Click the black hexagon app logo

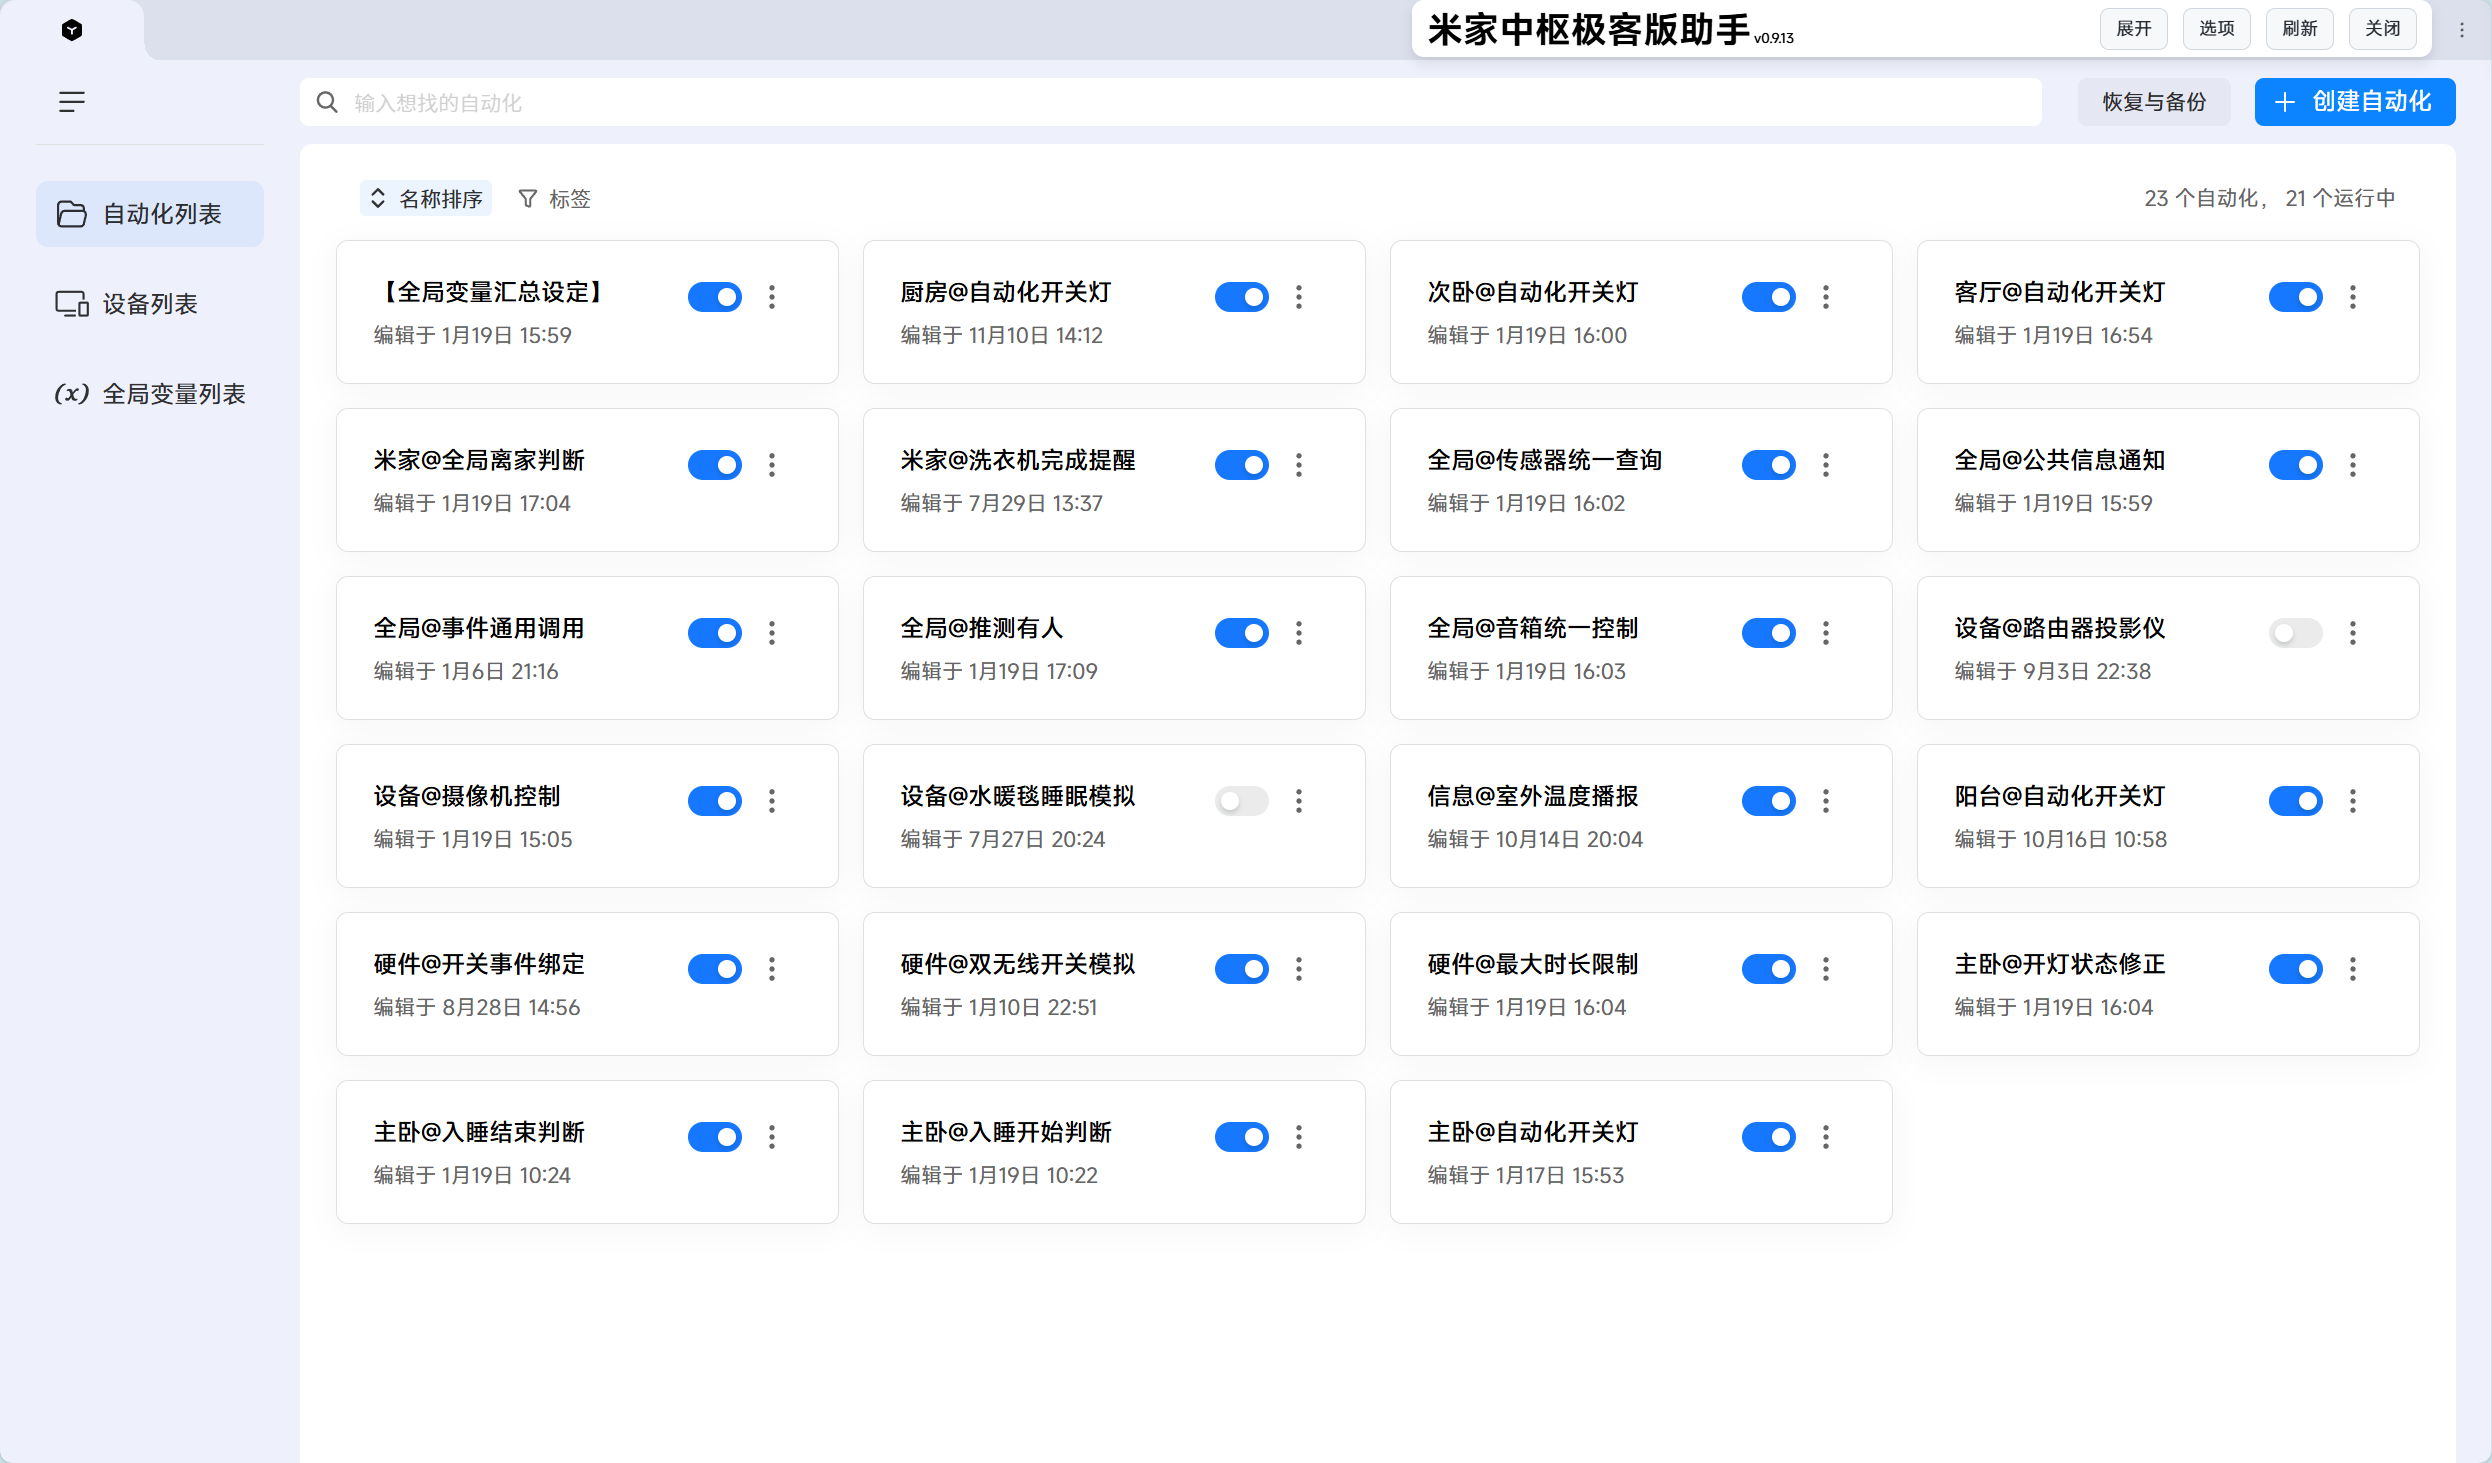pos(71,30)
